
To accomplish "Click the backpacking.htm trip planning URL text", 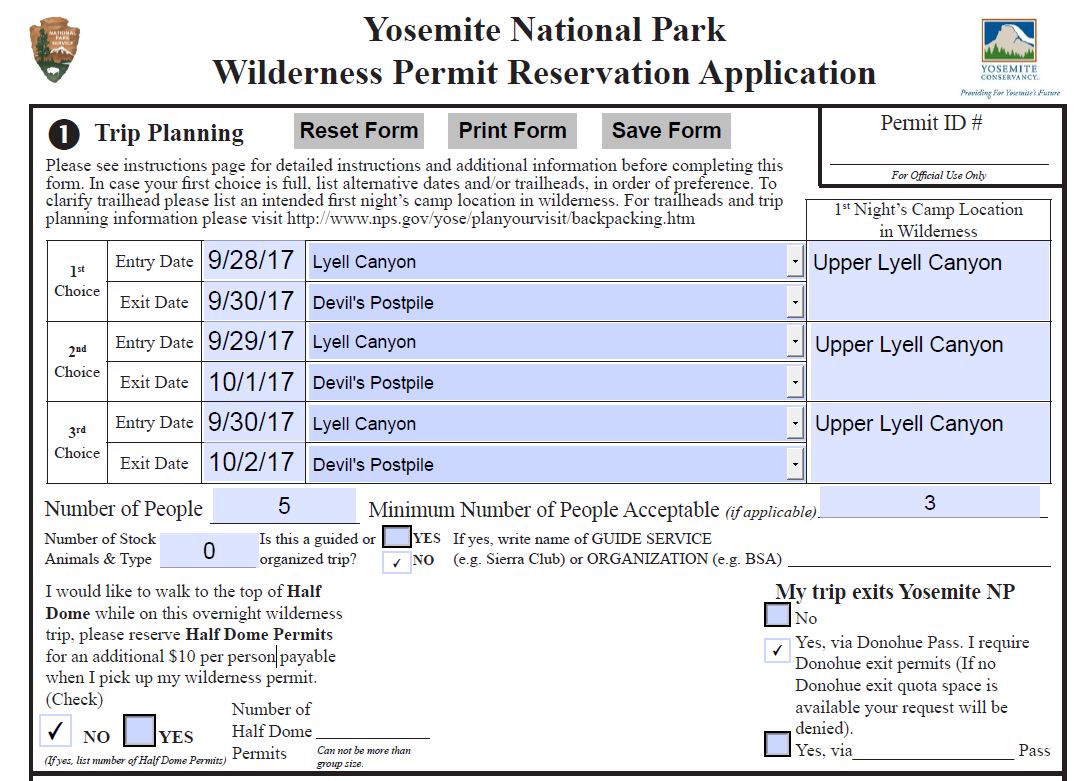I will click(491, 219).
